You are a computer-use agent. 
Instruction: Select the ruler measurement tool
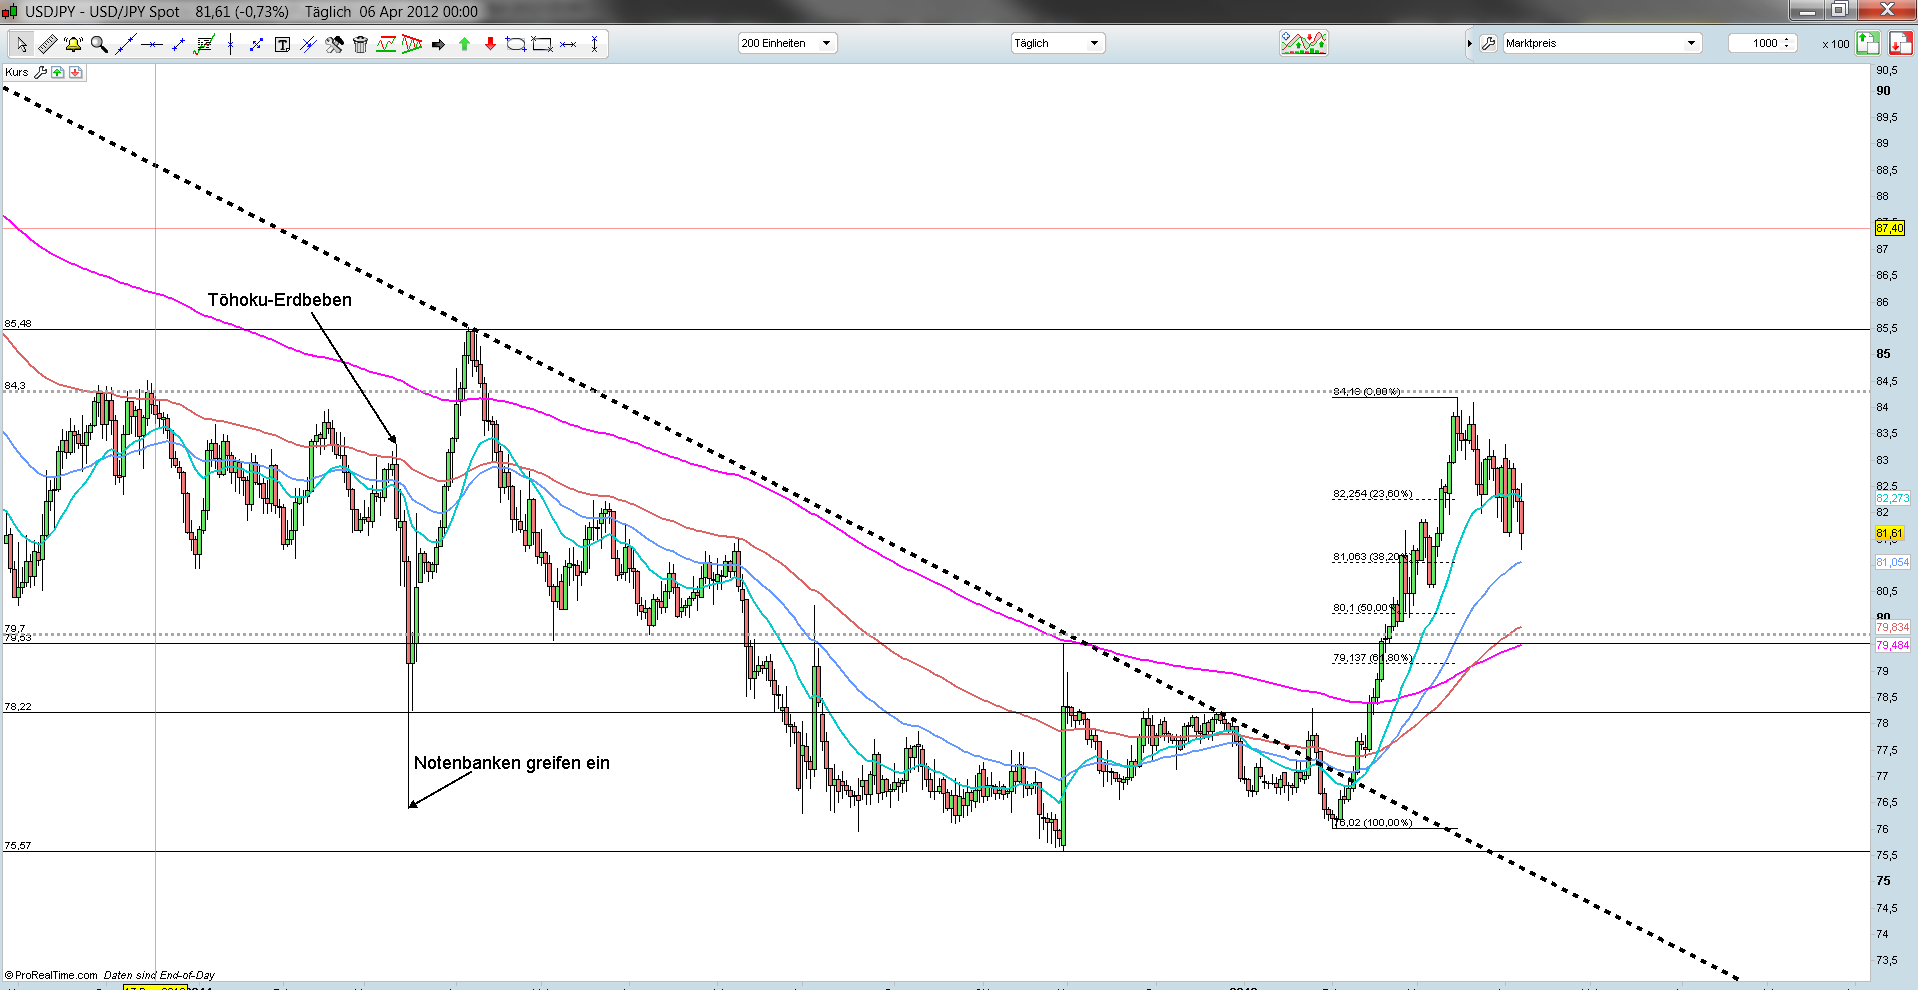(47, 44)
